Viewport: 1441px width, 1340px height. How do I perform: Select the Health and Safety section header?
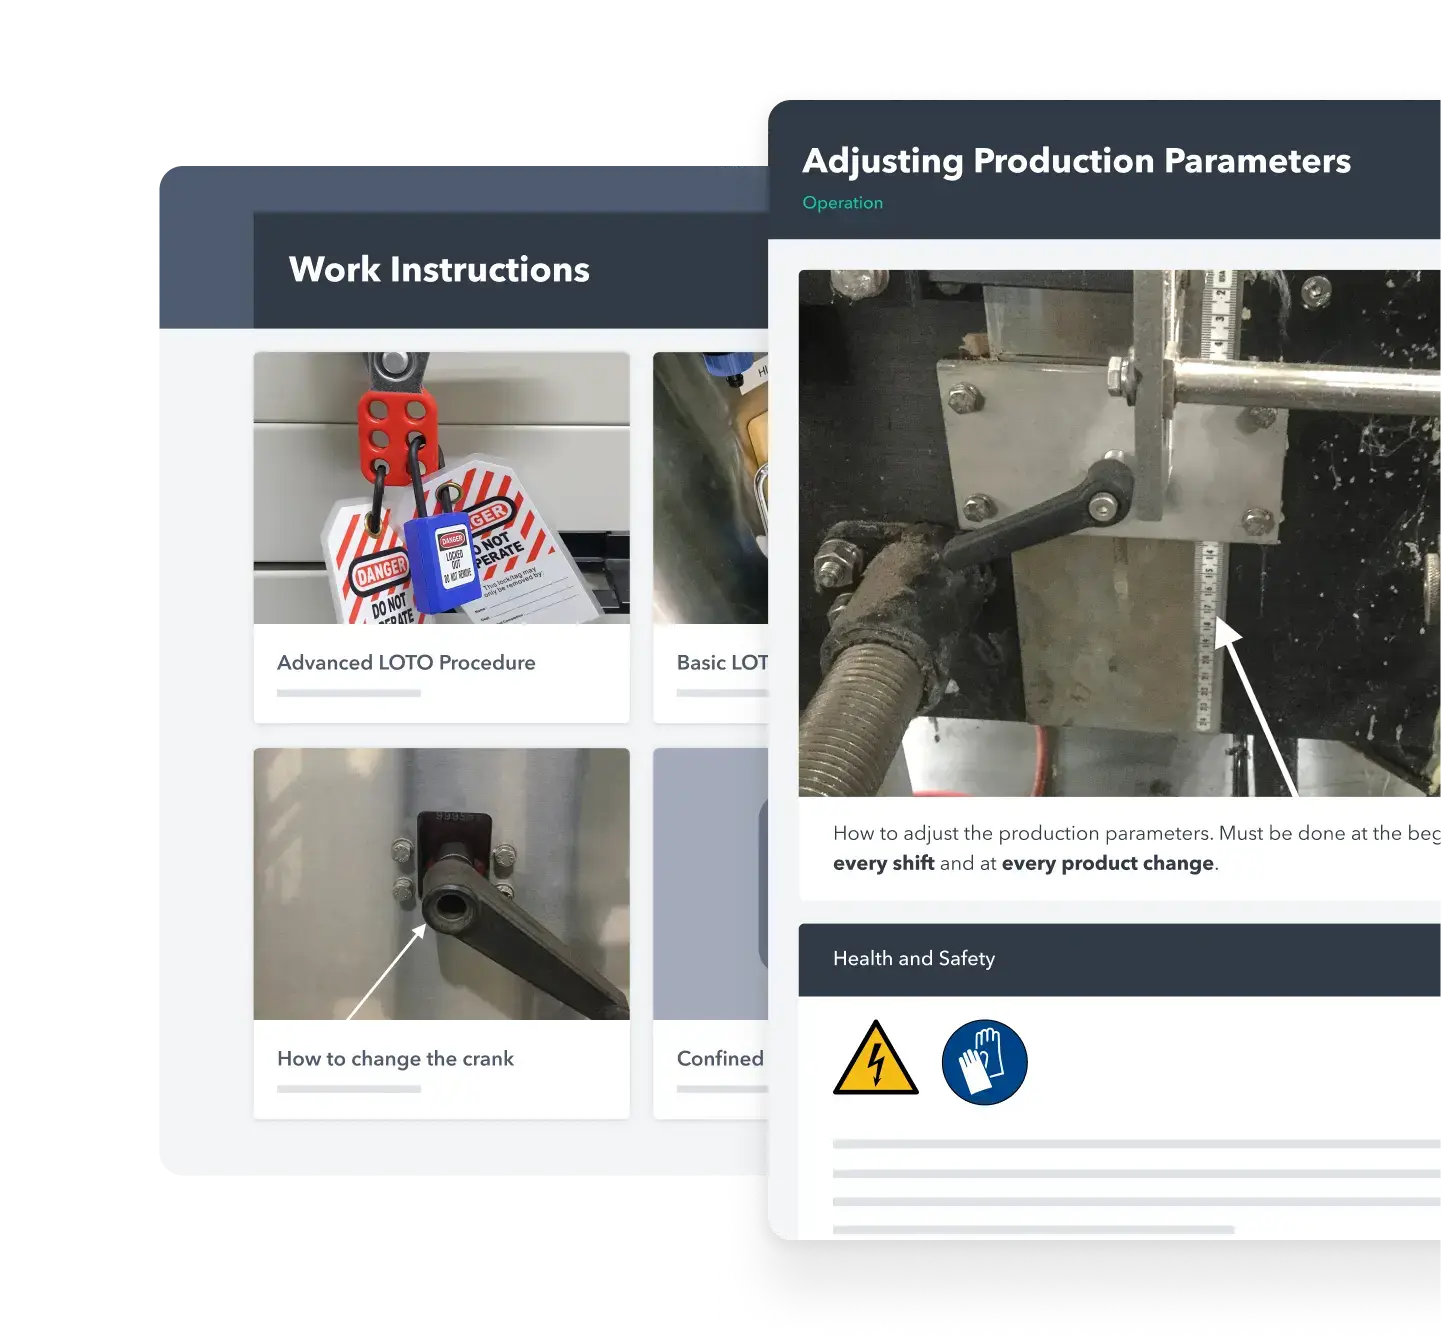tap(914, 959)
